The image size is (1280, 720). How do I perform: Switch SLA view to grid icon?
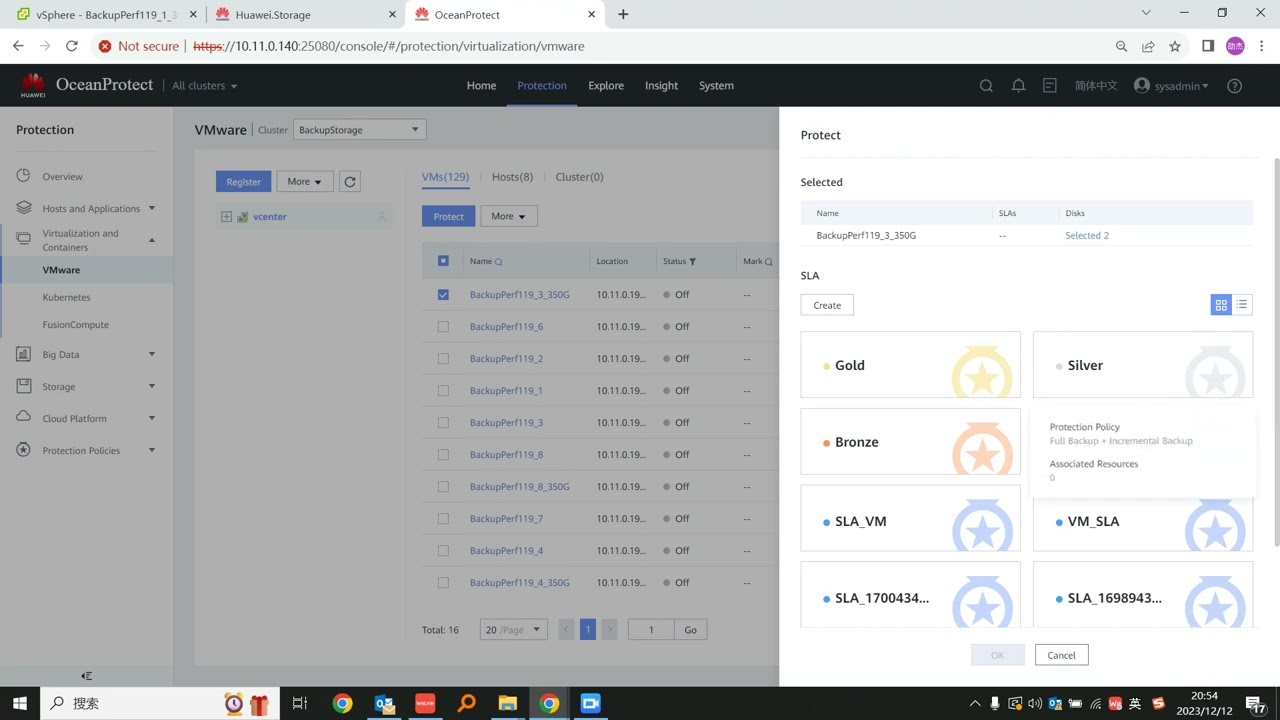[1221, 305]
